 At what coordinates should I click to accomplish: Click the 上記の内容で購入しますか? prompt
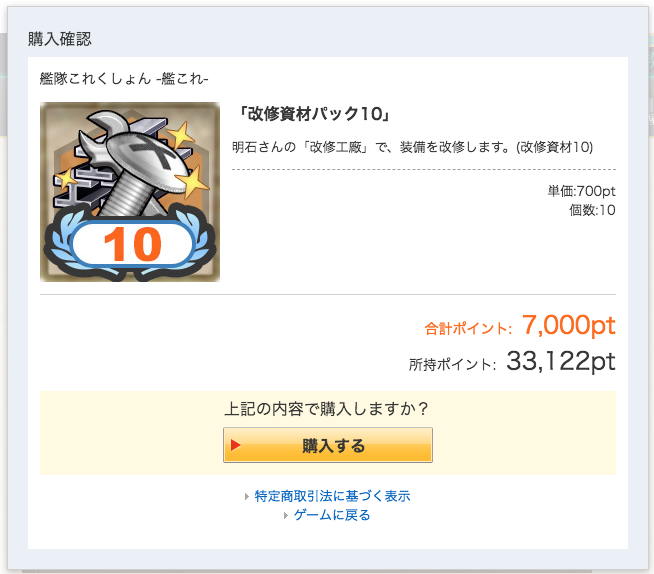coord(326,408)
